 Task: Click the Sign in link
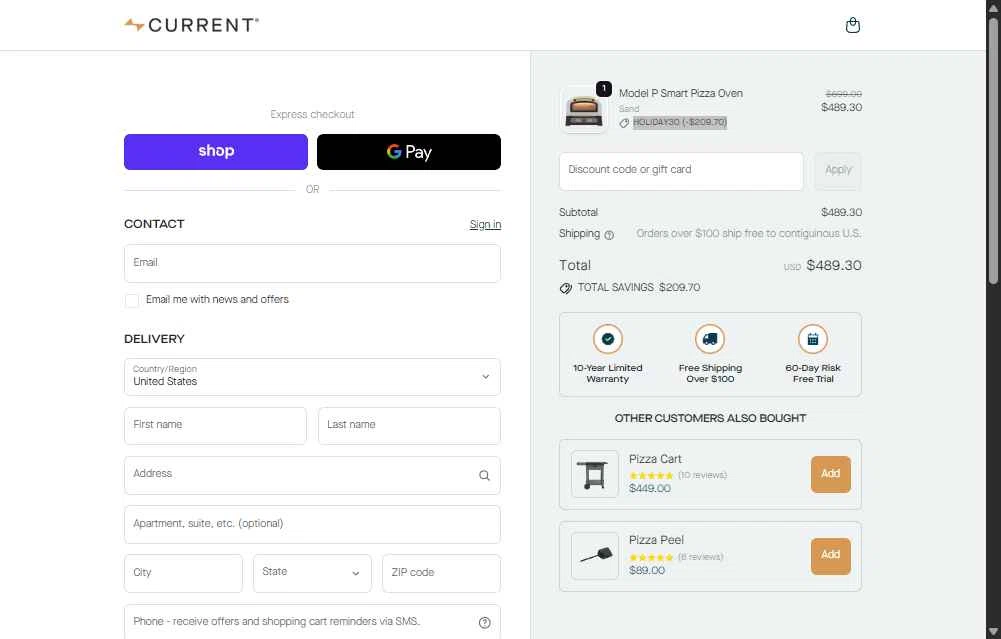485,225
